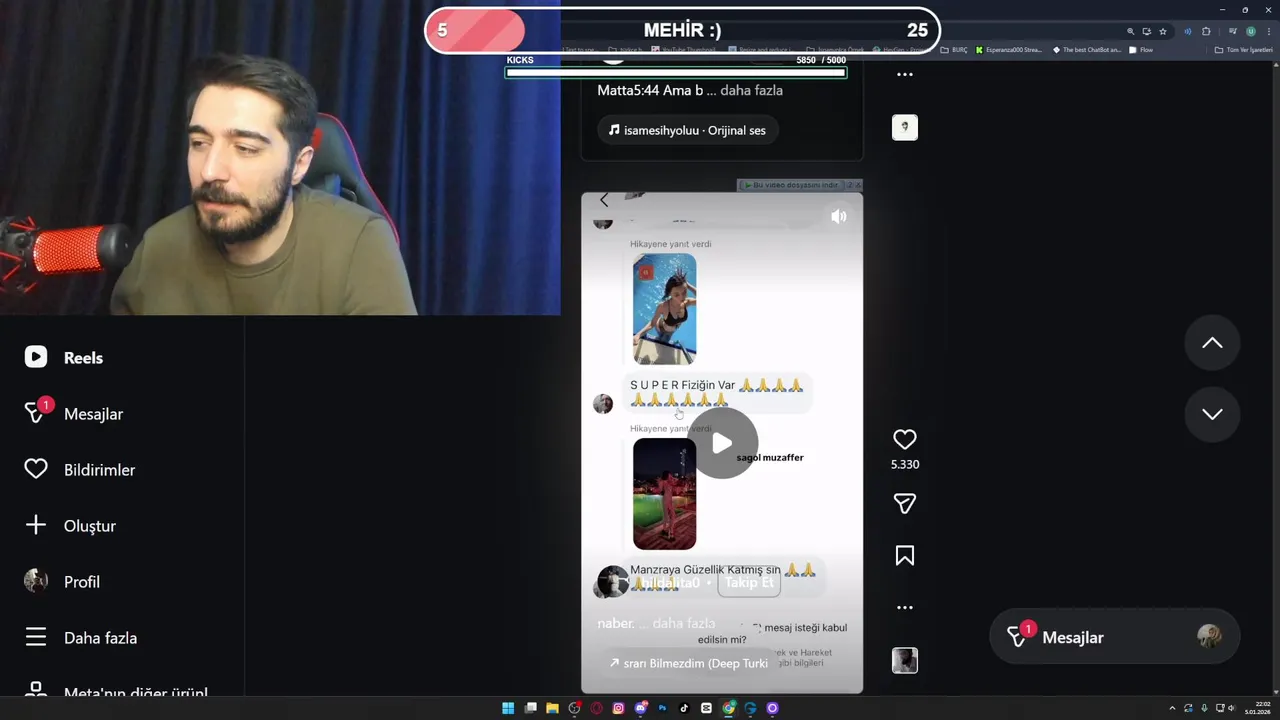Click the heart icon beside Bildirimler
Image resolution: width=1280 pixels, height=720 pixels.
pos(36,469)
